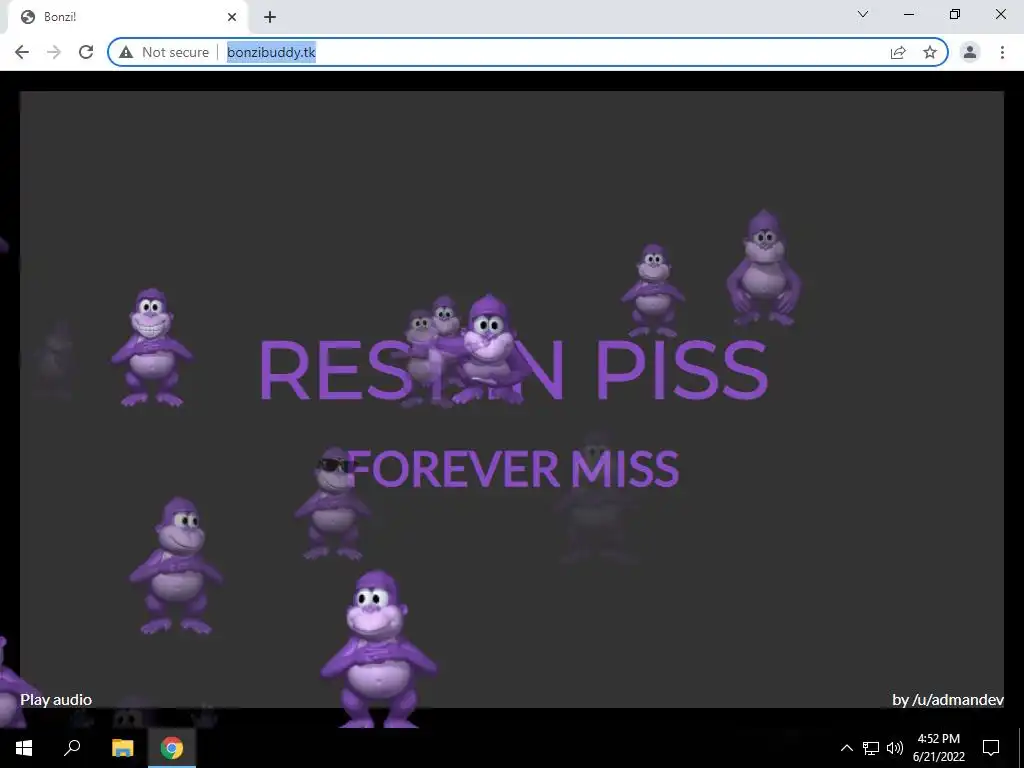Open a new tab with plus button
The height and width of the screenshot is (768, 1024).
click(270, 17)
